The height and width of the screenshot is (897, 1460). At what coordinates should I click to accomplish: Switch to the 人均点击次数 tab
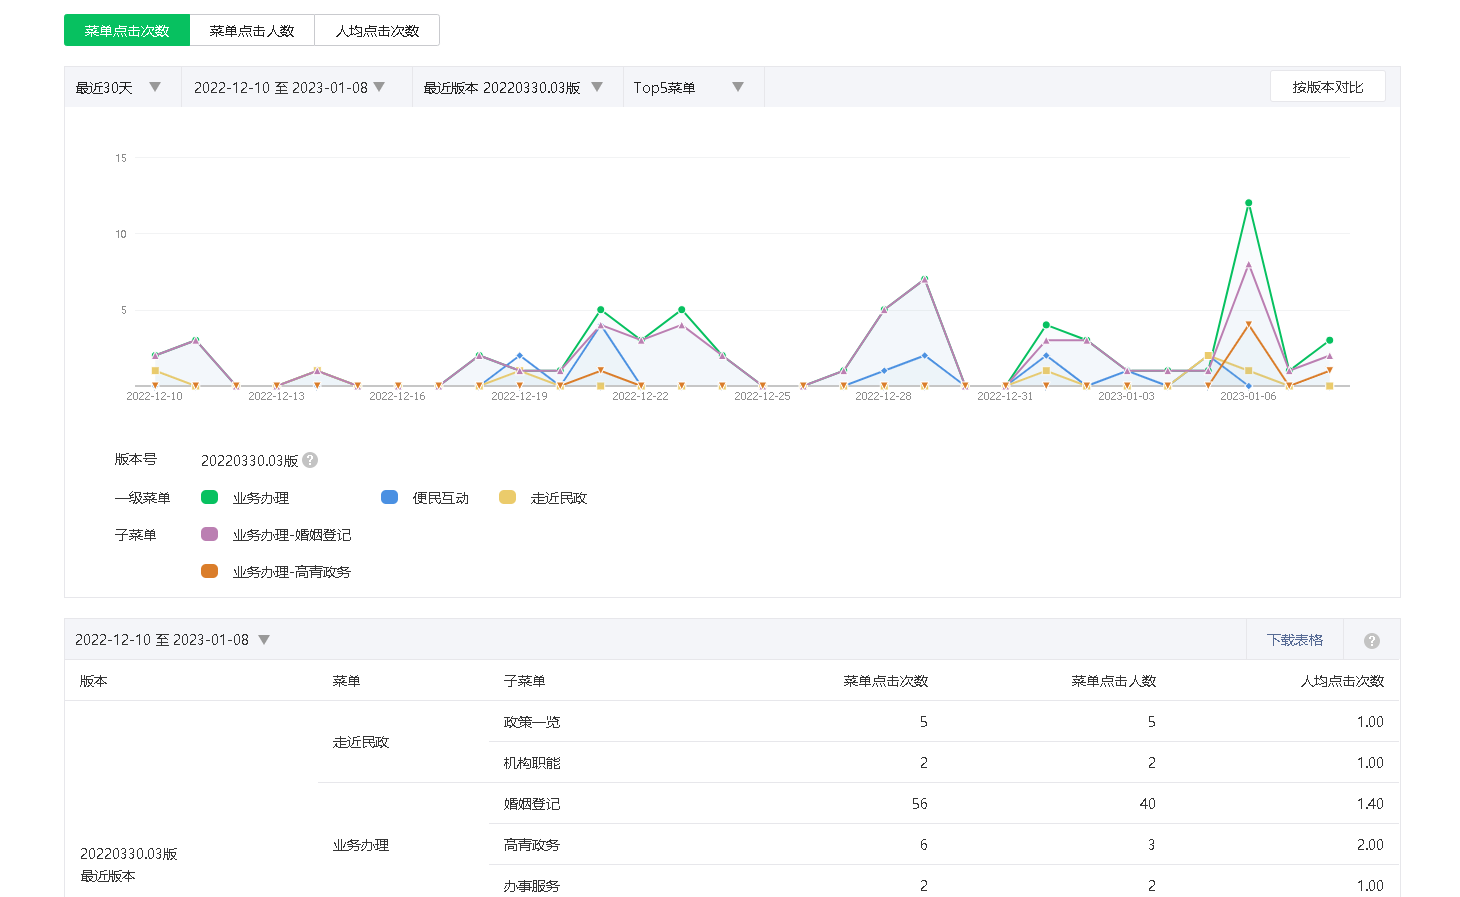click(x=377, y=31)
